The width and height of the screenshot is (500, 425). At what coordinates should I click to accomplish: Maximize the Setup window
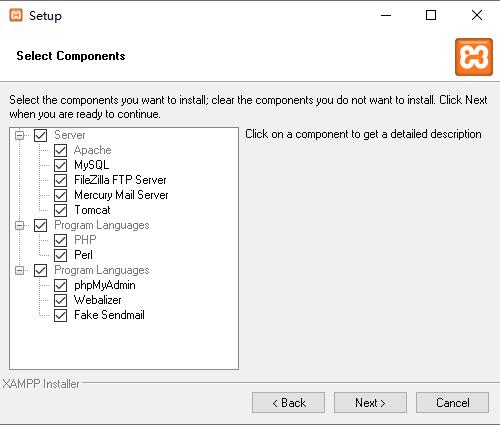pyautogui.click(x=431, y=15)
